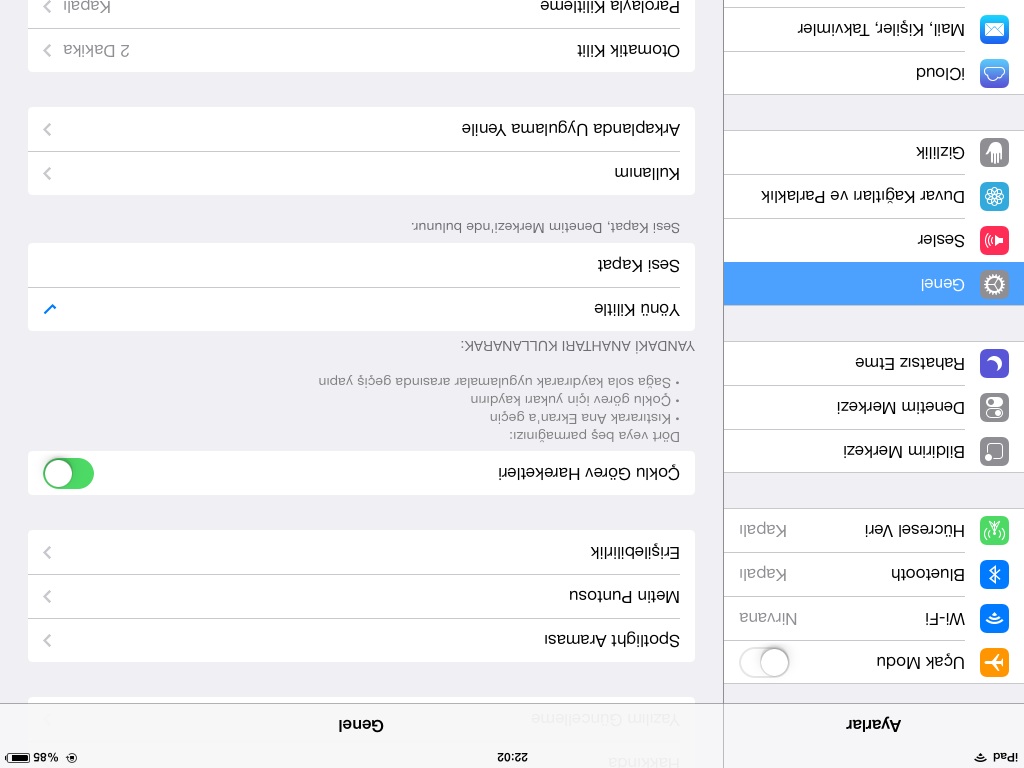Tap the purple moon icon for Rahatsız Etme
This screenshot has height=768, width=1024.
point(994,364)
